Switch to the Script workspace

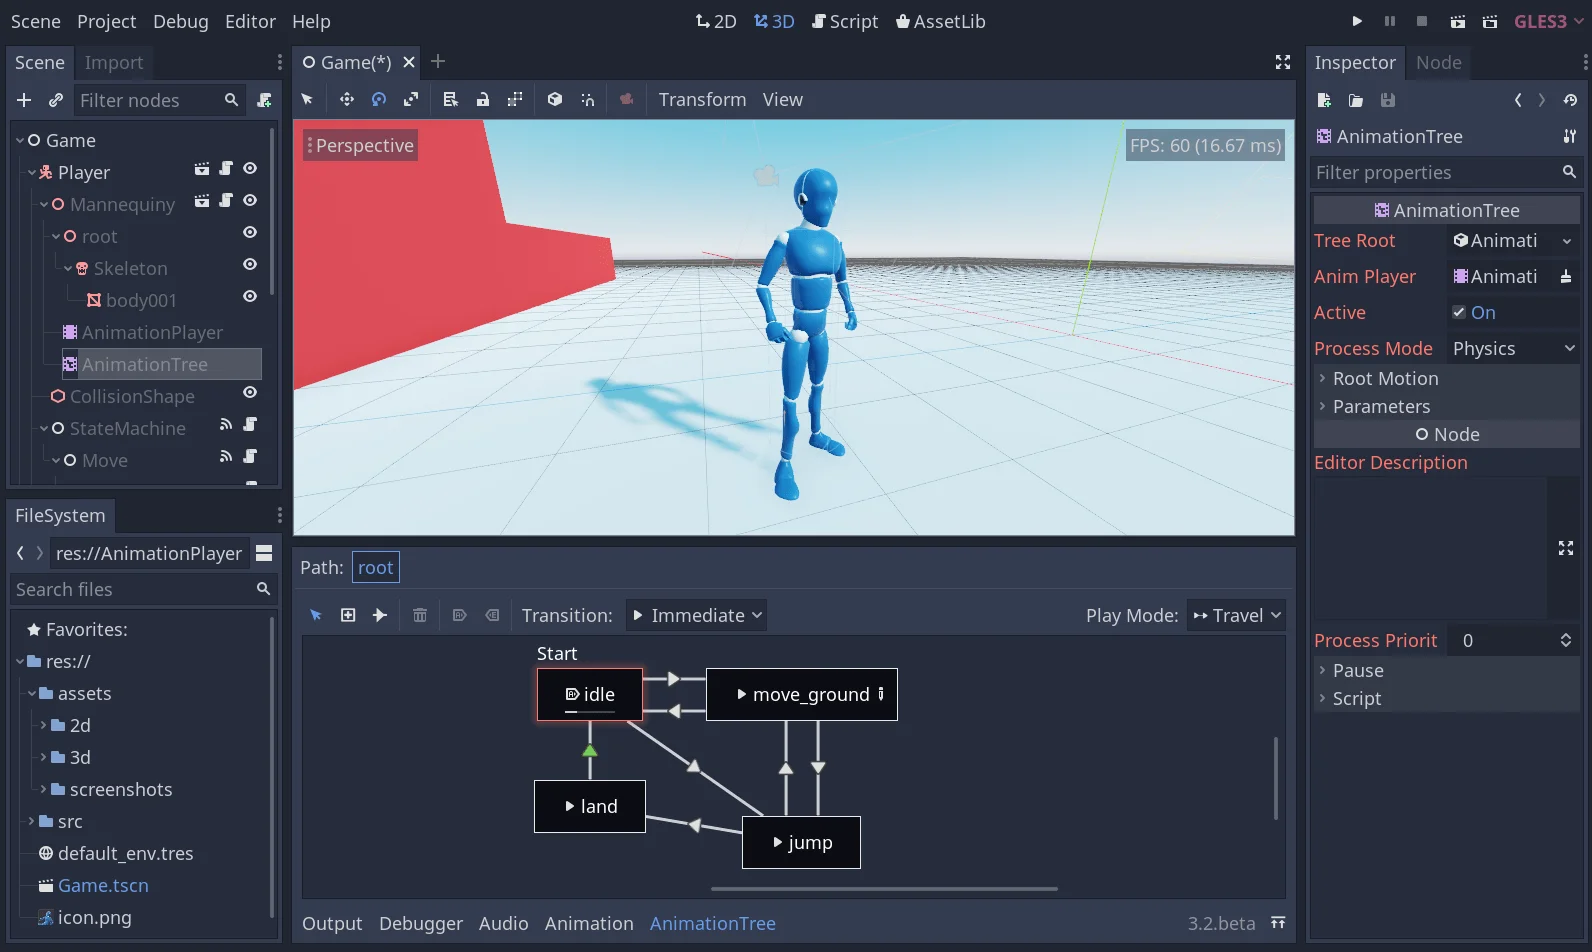pos(845,21)
